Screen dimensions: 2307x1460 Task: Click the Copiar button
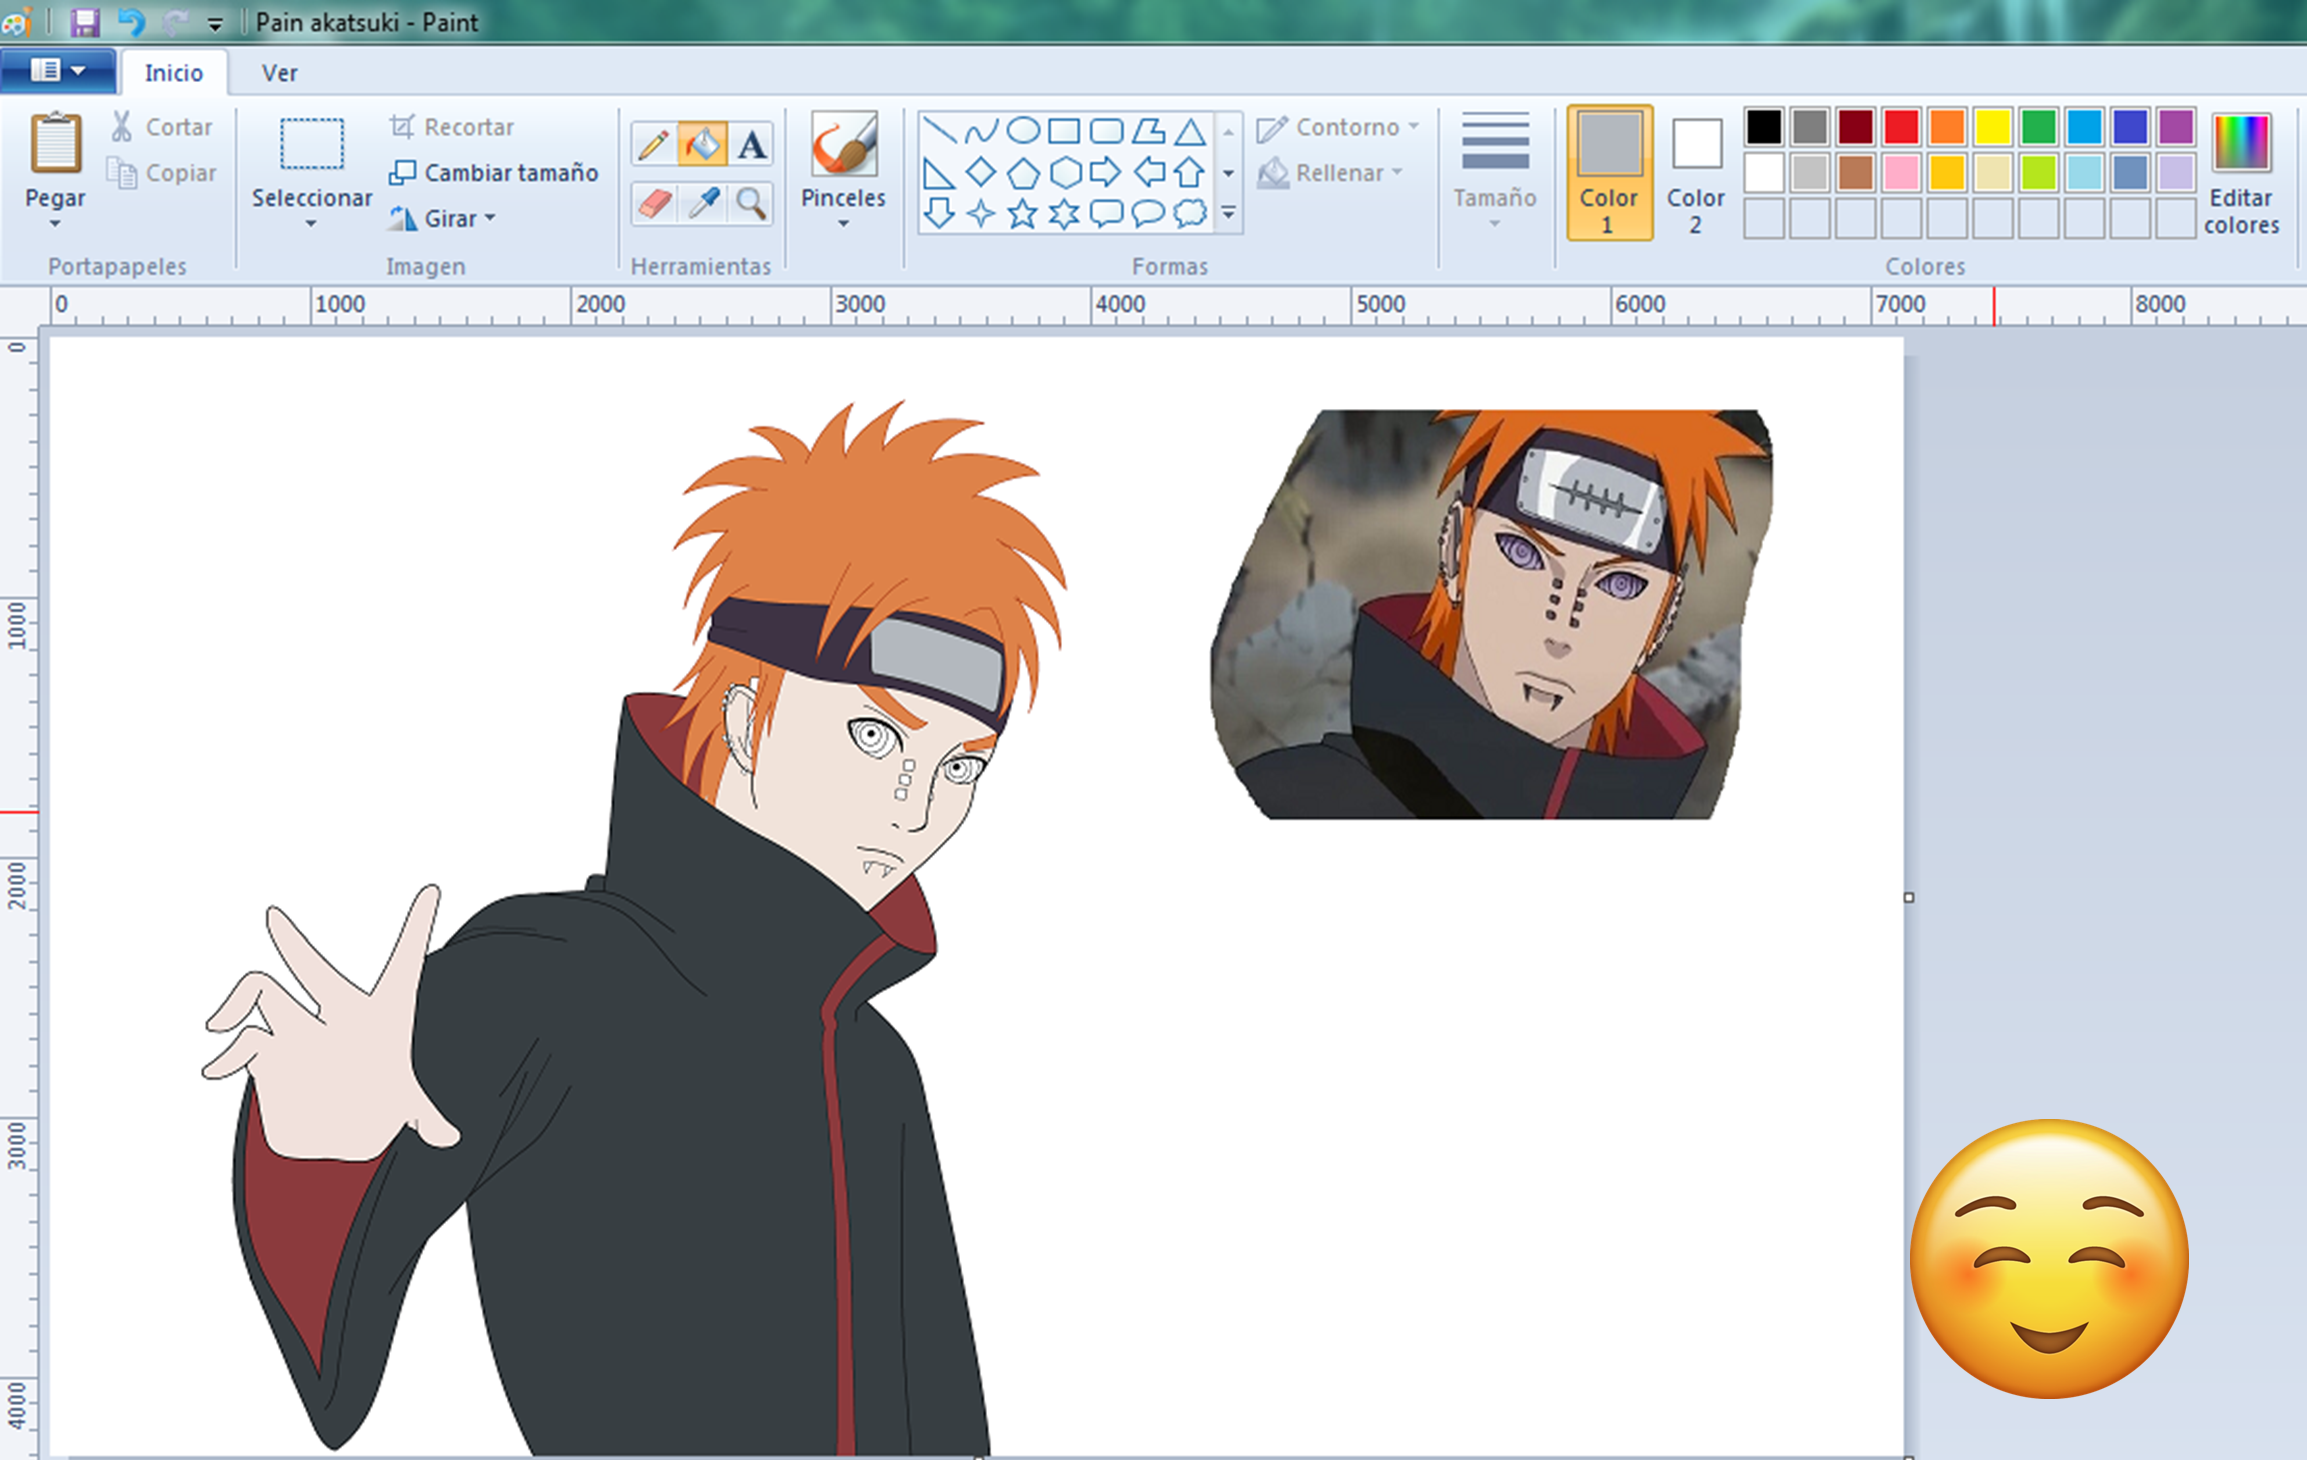point(162,173)
